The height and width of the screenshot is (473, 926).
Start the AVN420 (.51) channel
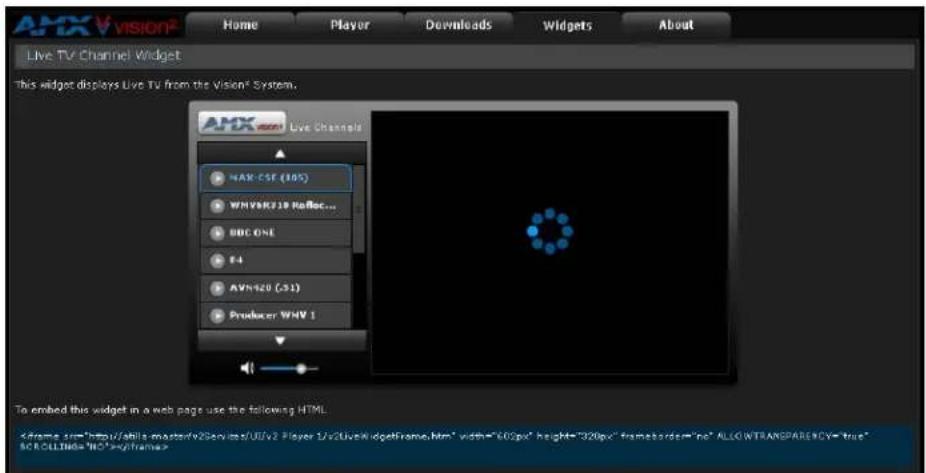point(276,288)
